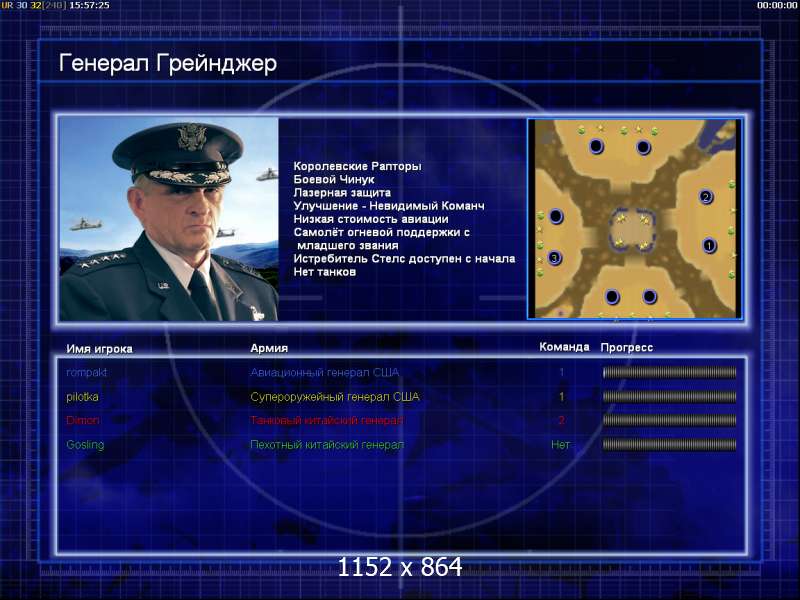
Task: Click the loading progress bar for Gosling
Action: [669, 444]
